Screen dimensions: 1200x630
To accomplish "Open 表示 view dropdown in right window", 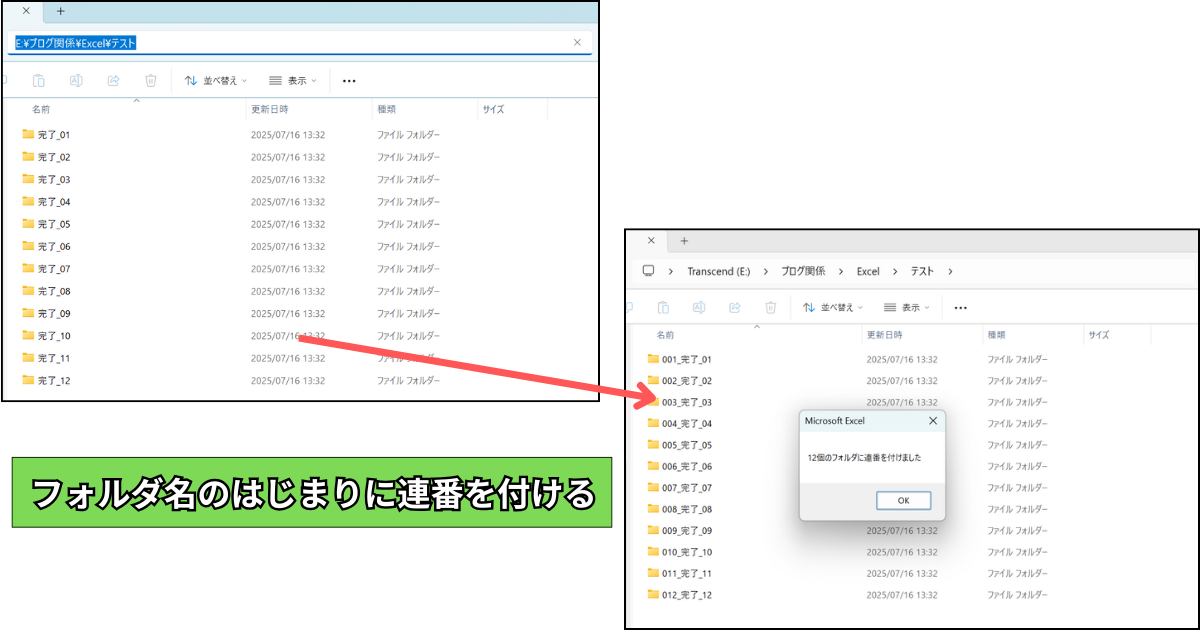I will pos(907,308).
